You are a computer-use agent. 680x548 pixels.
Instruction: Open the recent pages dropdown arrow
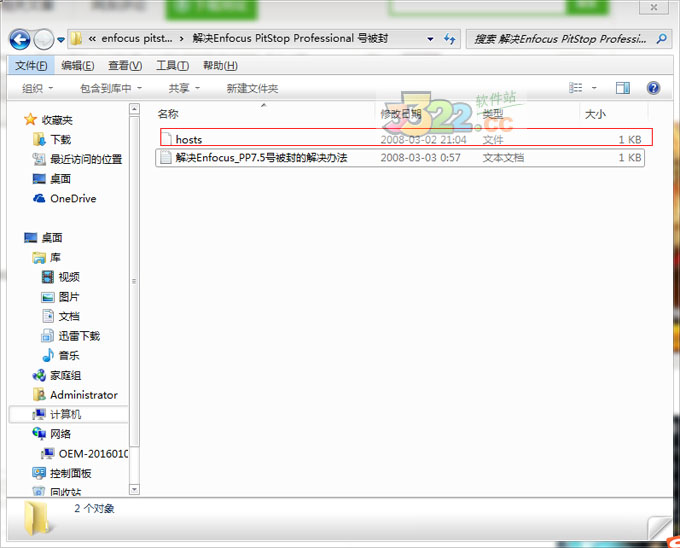coord(61,40)
